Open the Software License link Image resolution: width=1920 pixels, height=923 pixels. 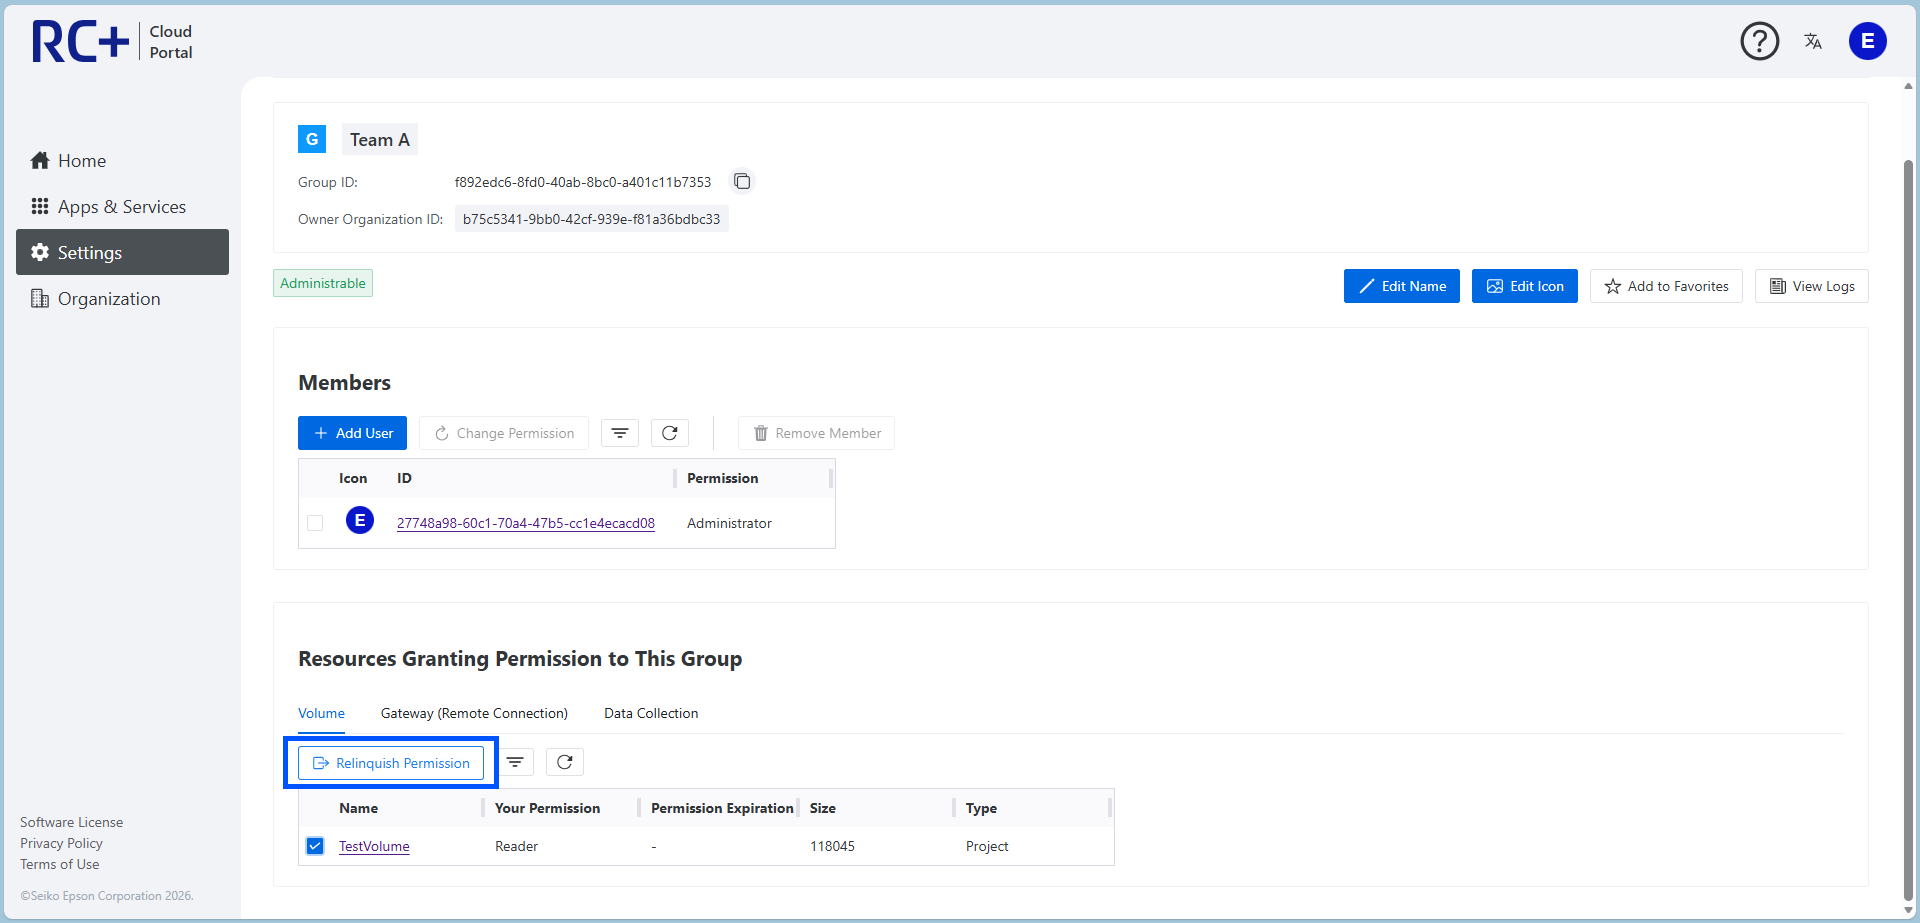[72, 822]
